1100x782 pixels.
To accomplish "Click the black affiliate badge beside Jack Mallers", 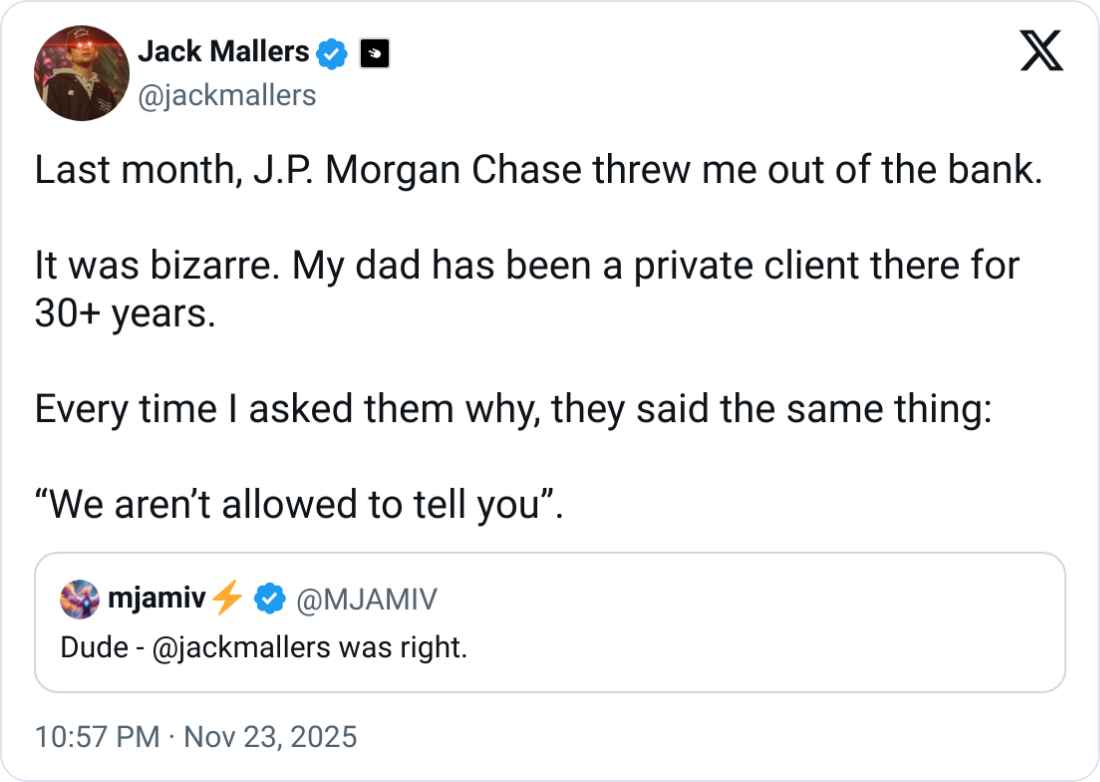I will click(373, 54).
